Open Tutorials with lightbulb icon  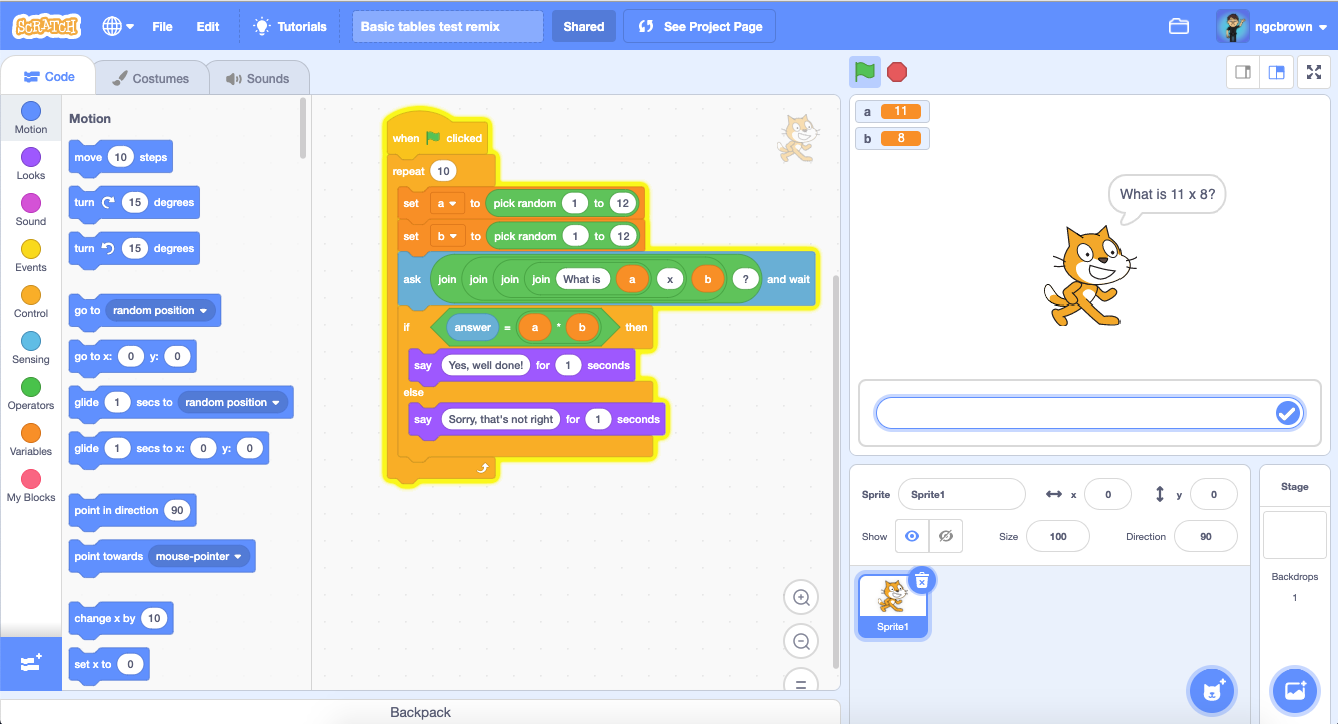tap(290, 26)
